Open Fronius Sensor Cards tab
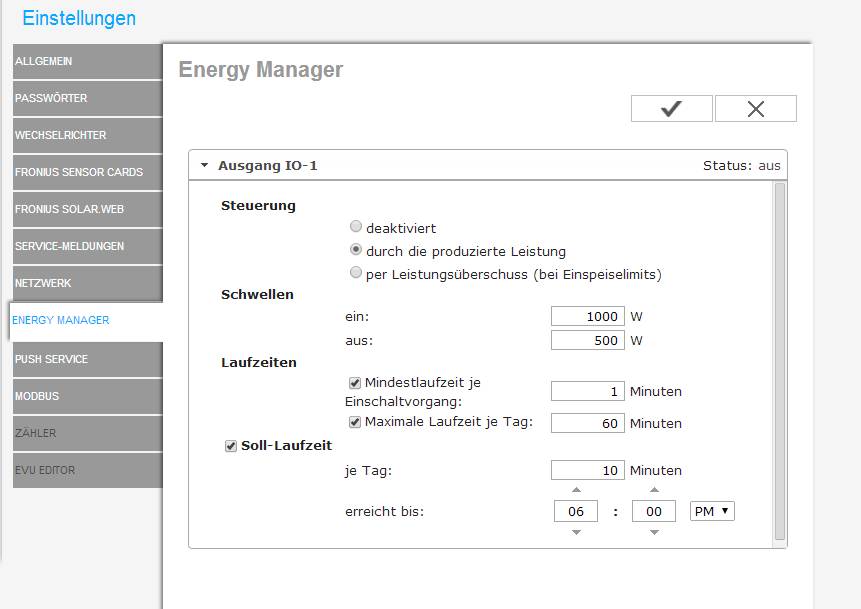The height and width of the screenshot is (609, 861). (88, 172)
